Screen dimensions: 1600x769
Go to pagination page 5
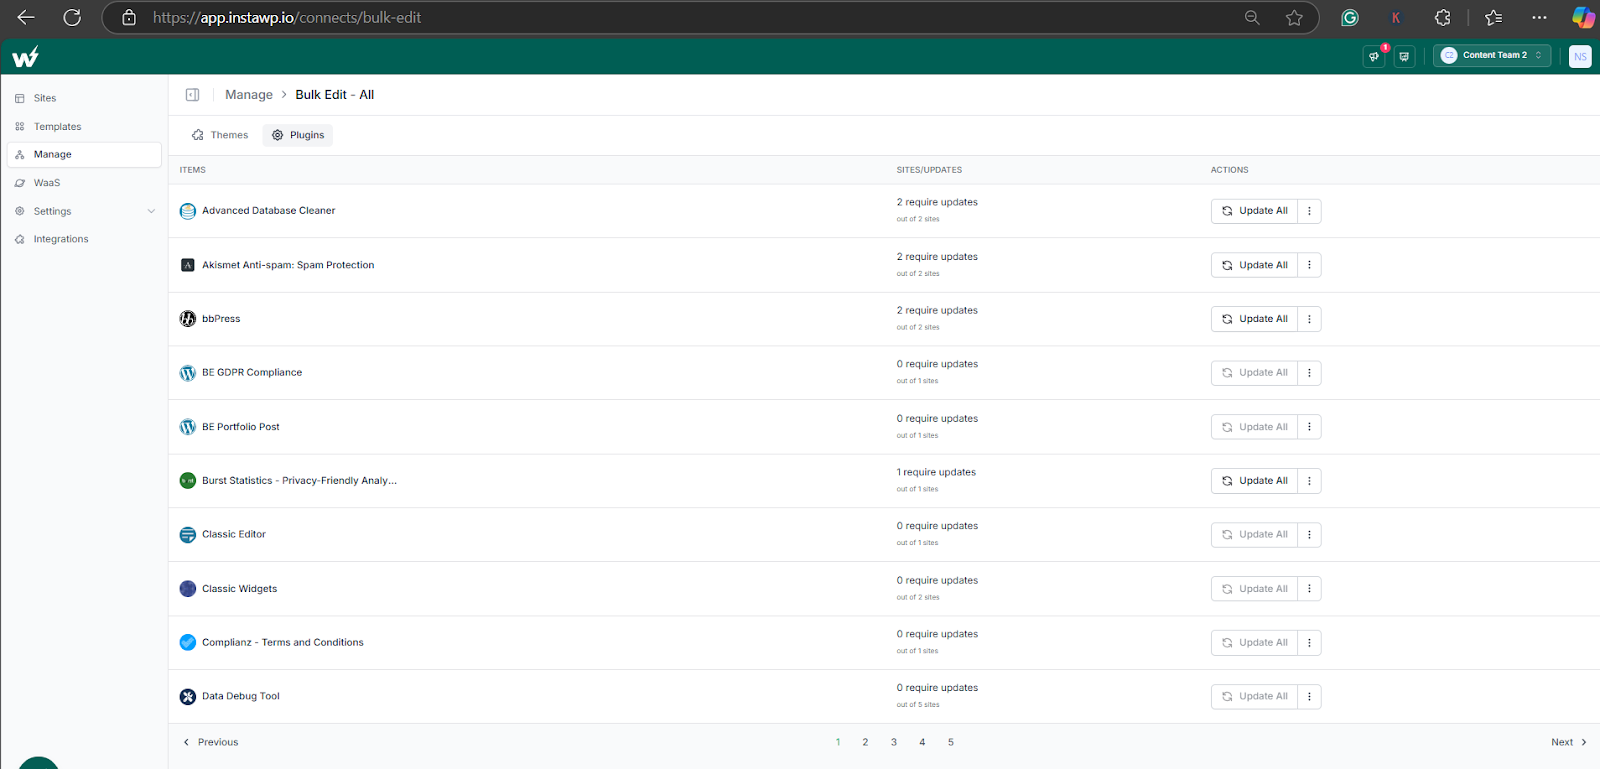coord(951,742)
